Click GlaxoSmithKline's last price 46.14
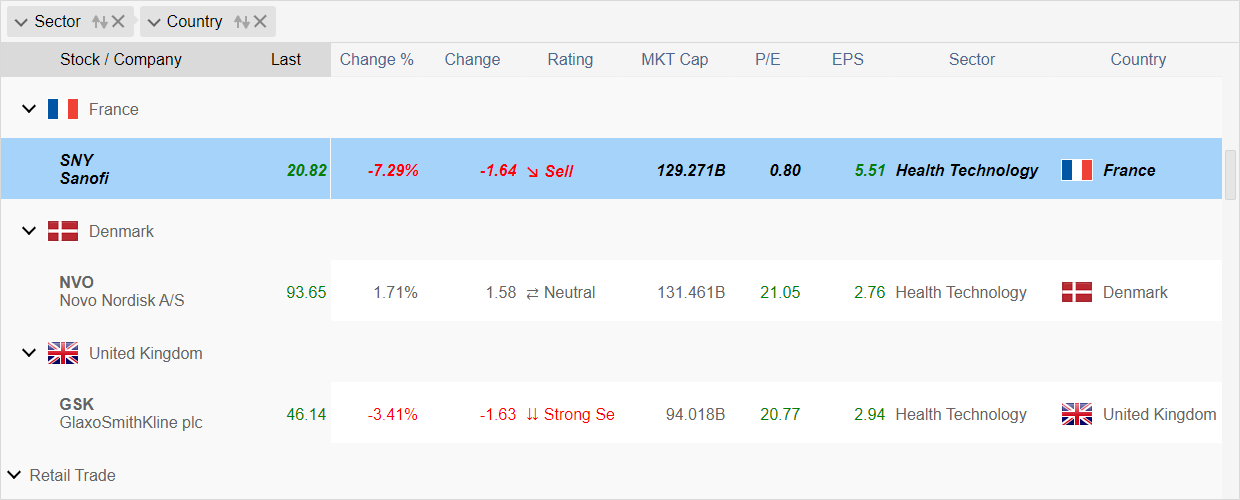The height and width of the screenshot is (500, 1240). 306,414
